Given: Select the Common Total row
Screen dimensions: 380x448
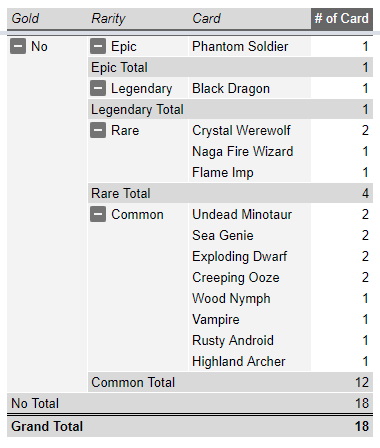Looking at the screenshot, I should tap(230, 382).
